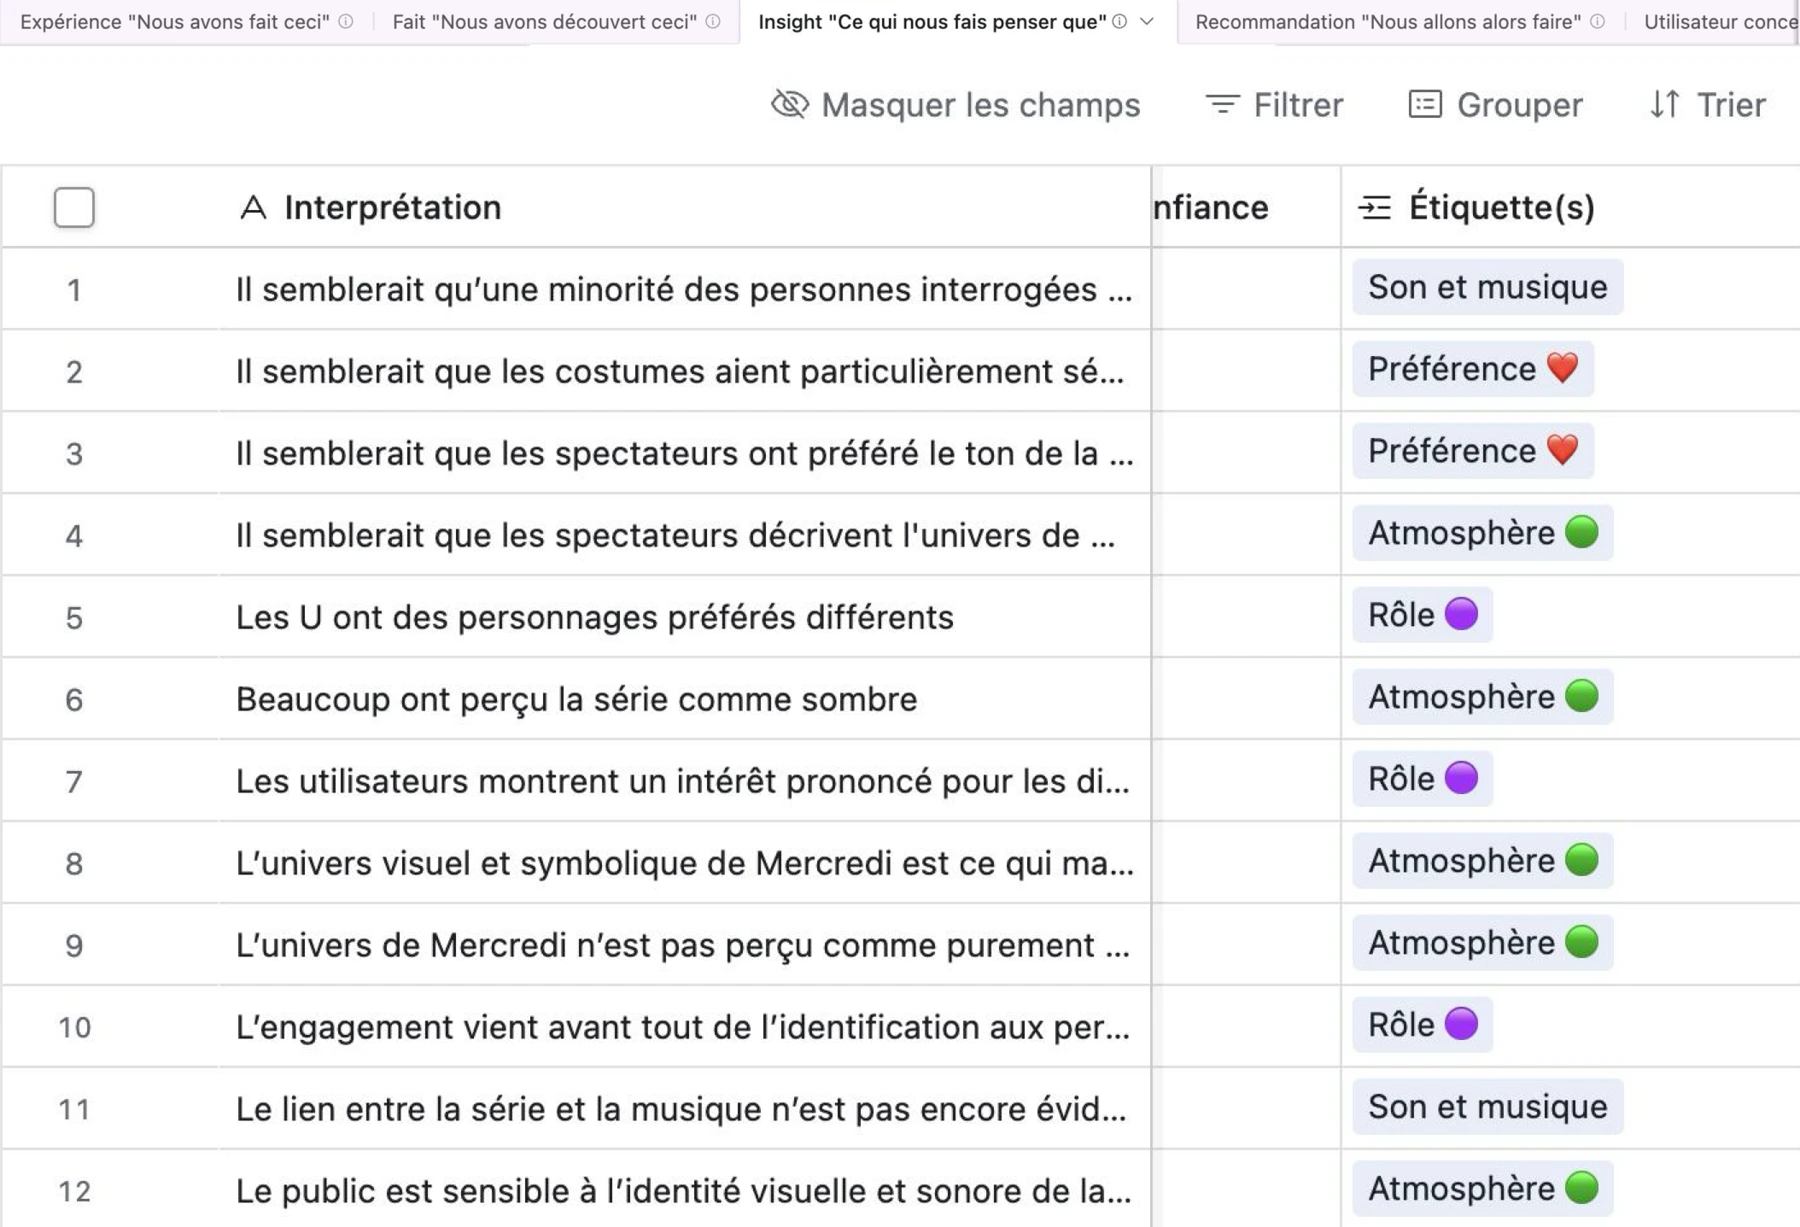Click the text-type icon beside Interprétation header

(x=254, y=207)
